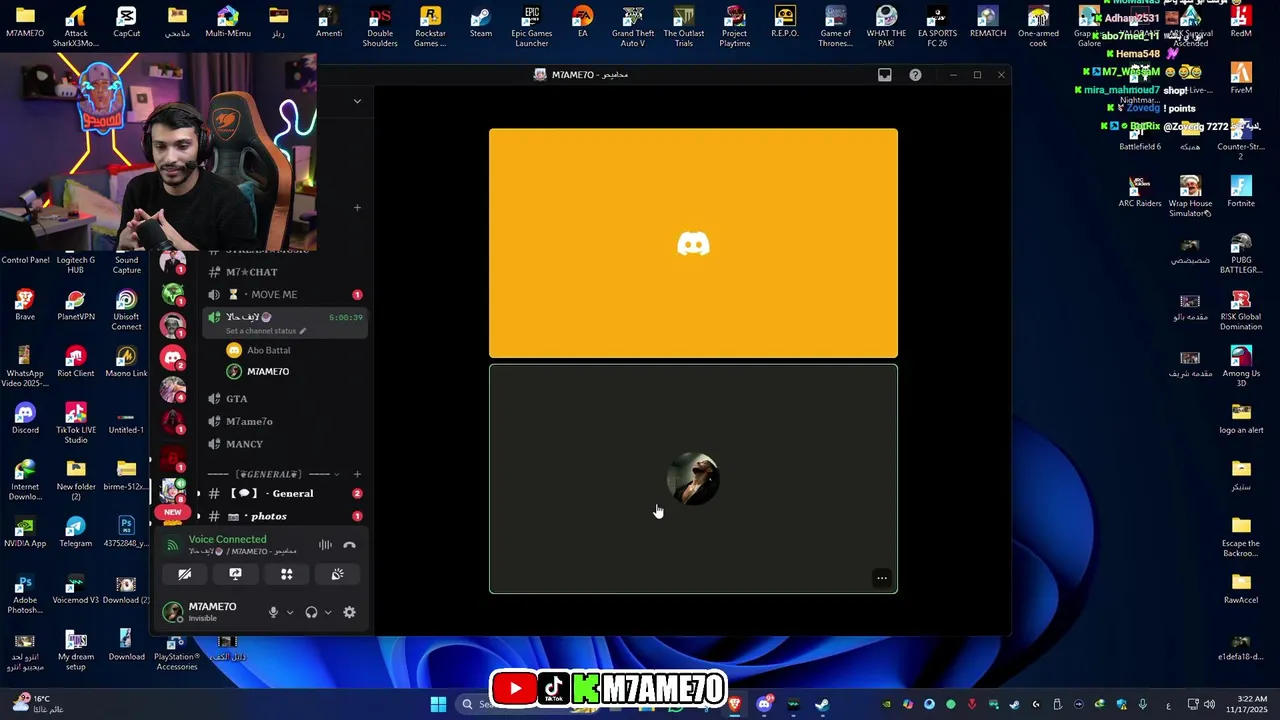The width and height of the screenshot is (1280, 720).
Task: Open Windows Start menu
Action: pos(438,704)
